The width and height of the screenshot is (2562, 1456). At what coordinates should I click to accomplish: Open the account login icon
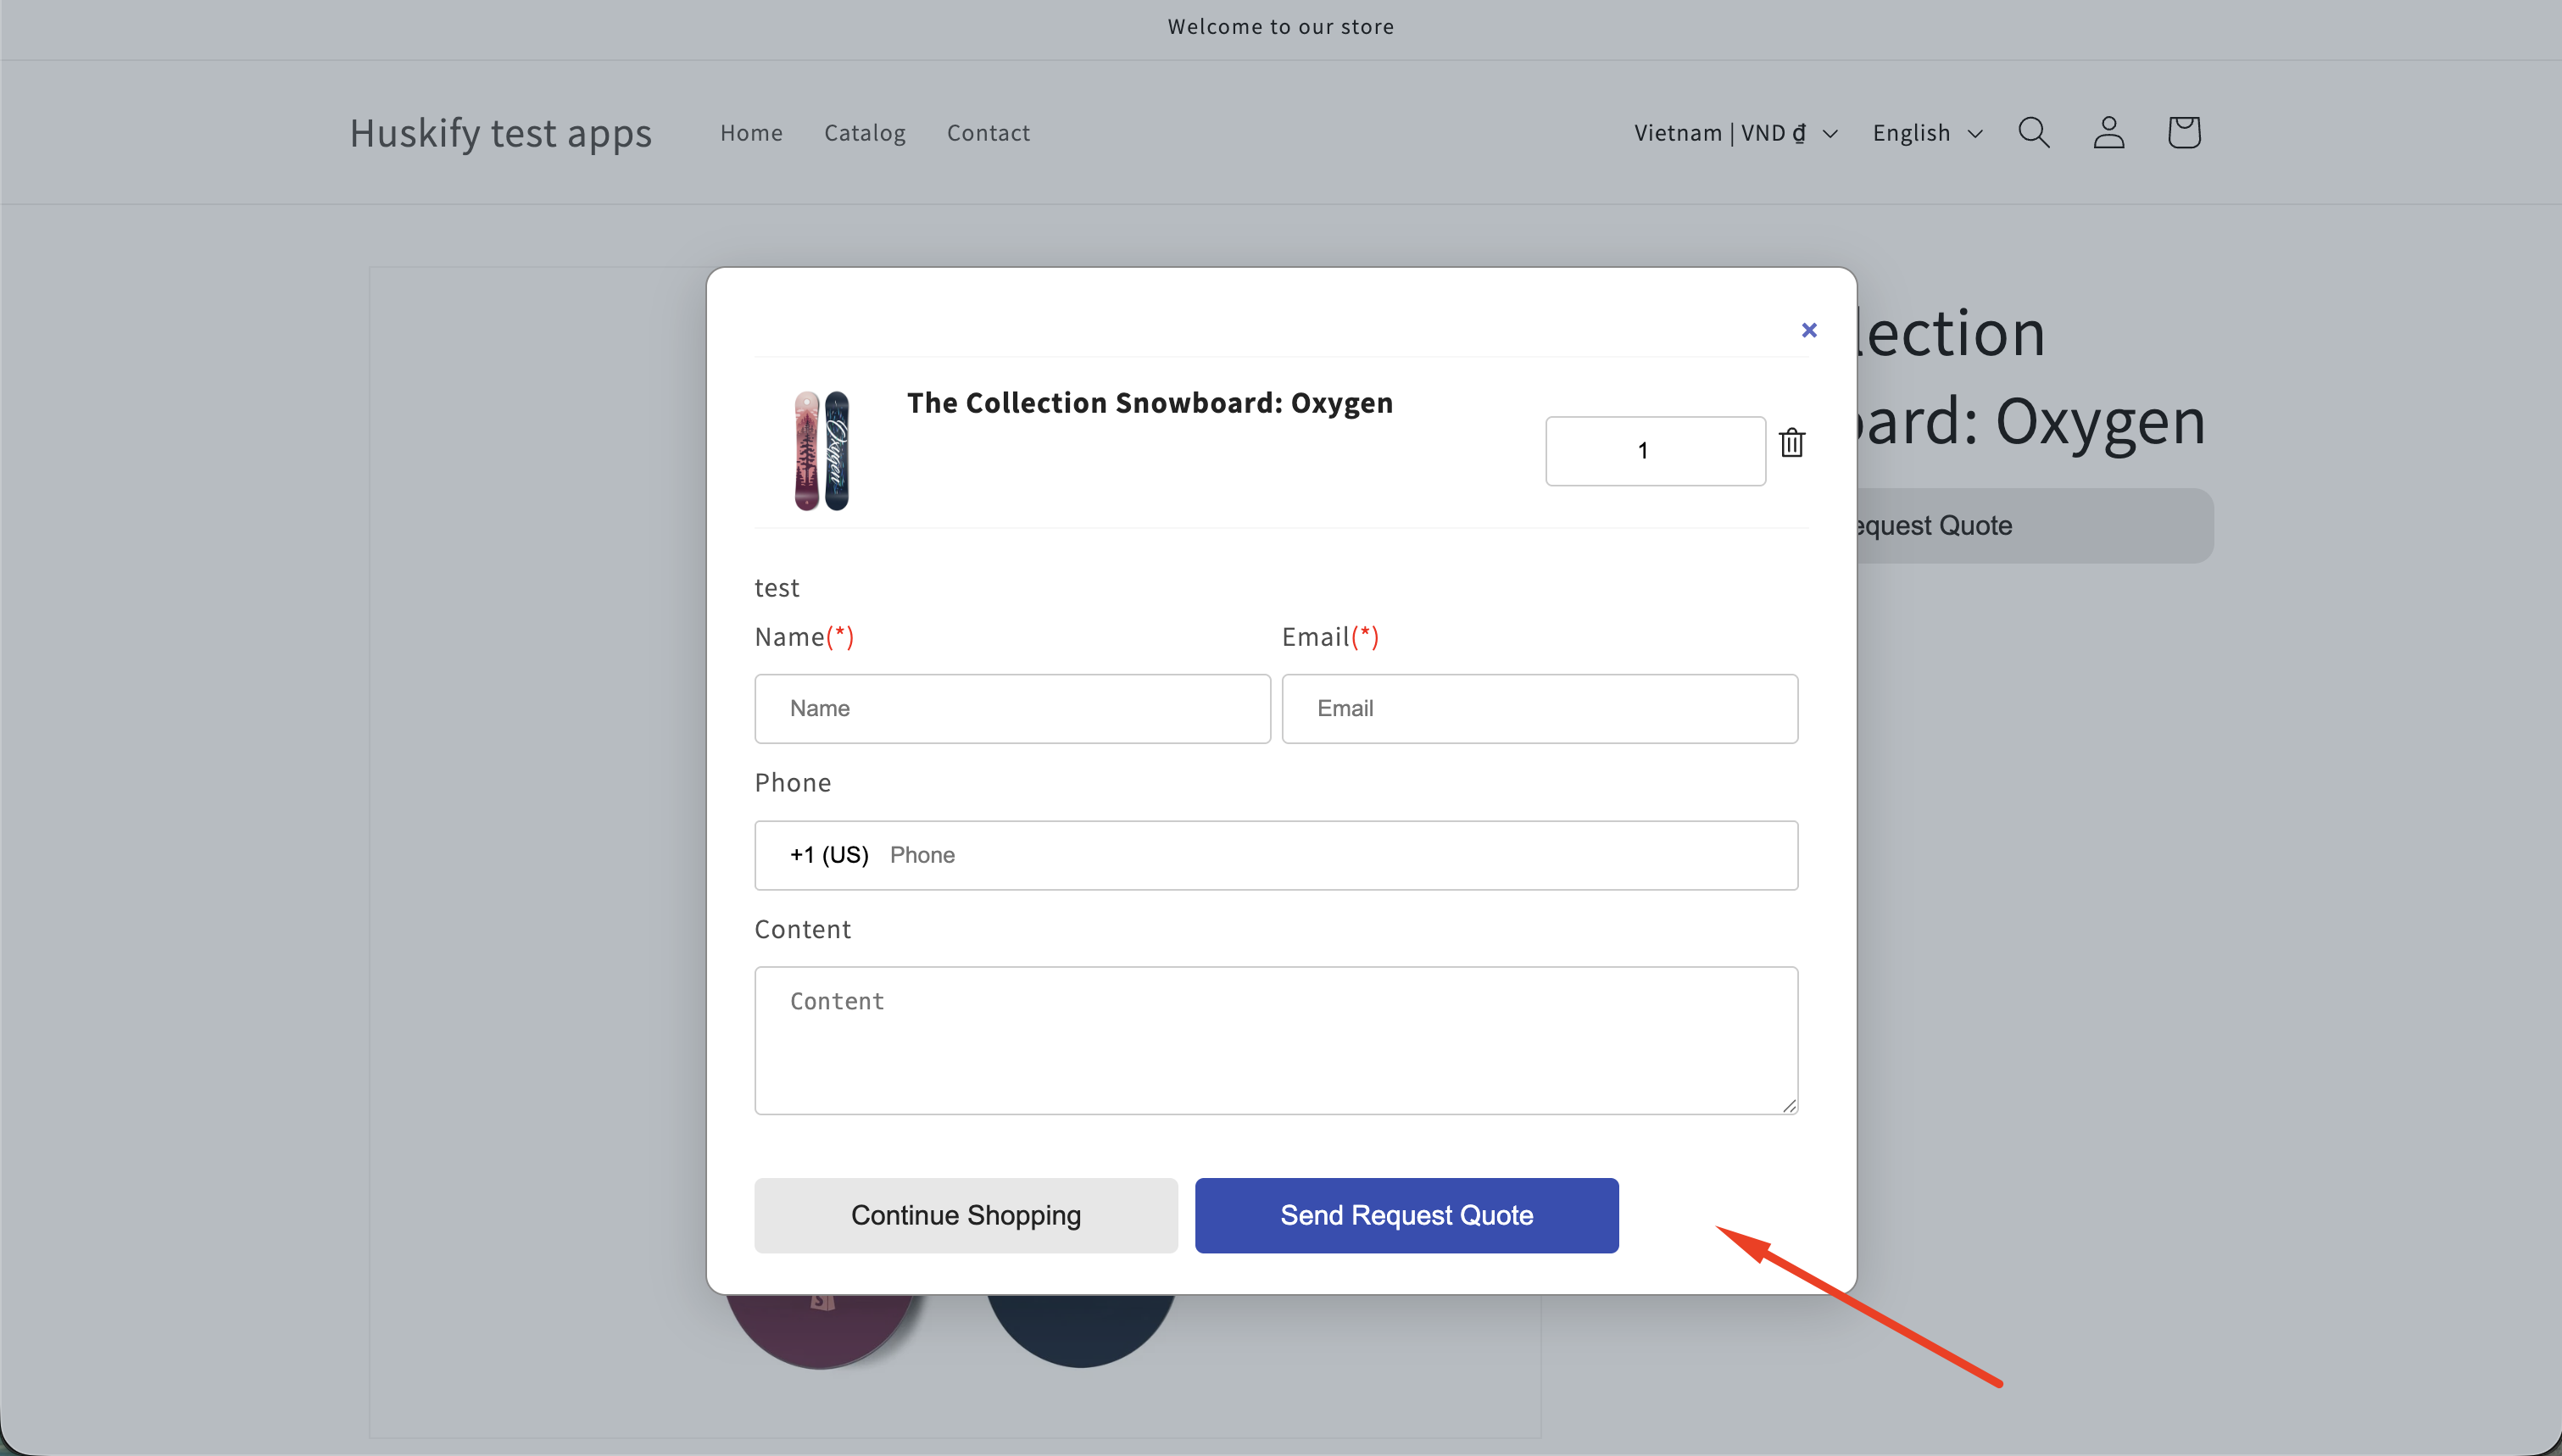tap(2109, 133)
